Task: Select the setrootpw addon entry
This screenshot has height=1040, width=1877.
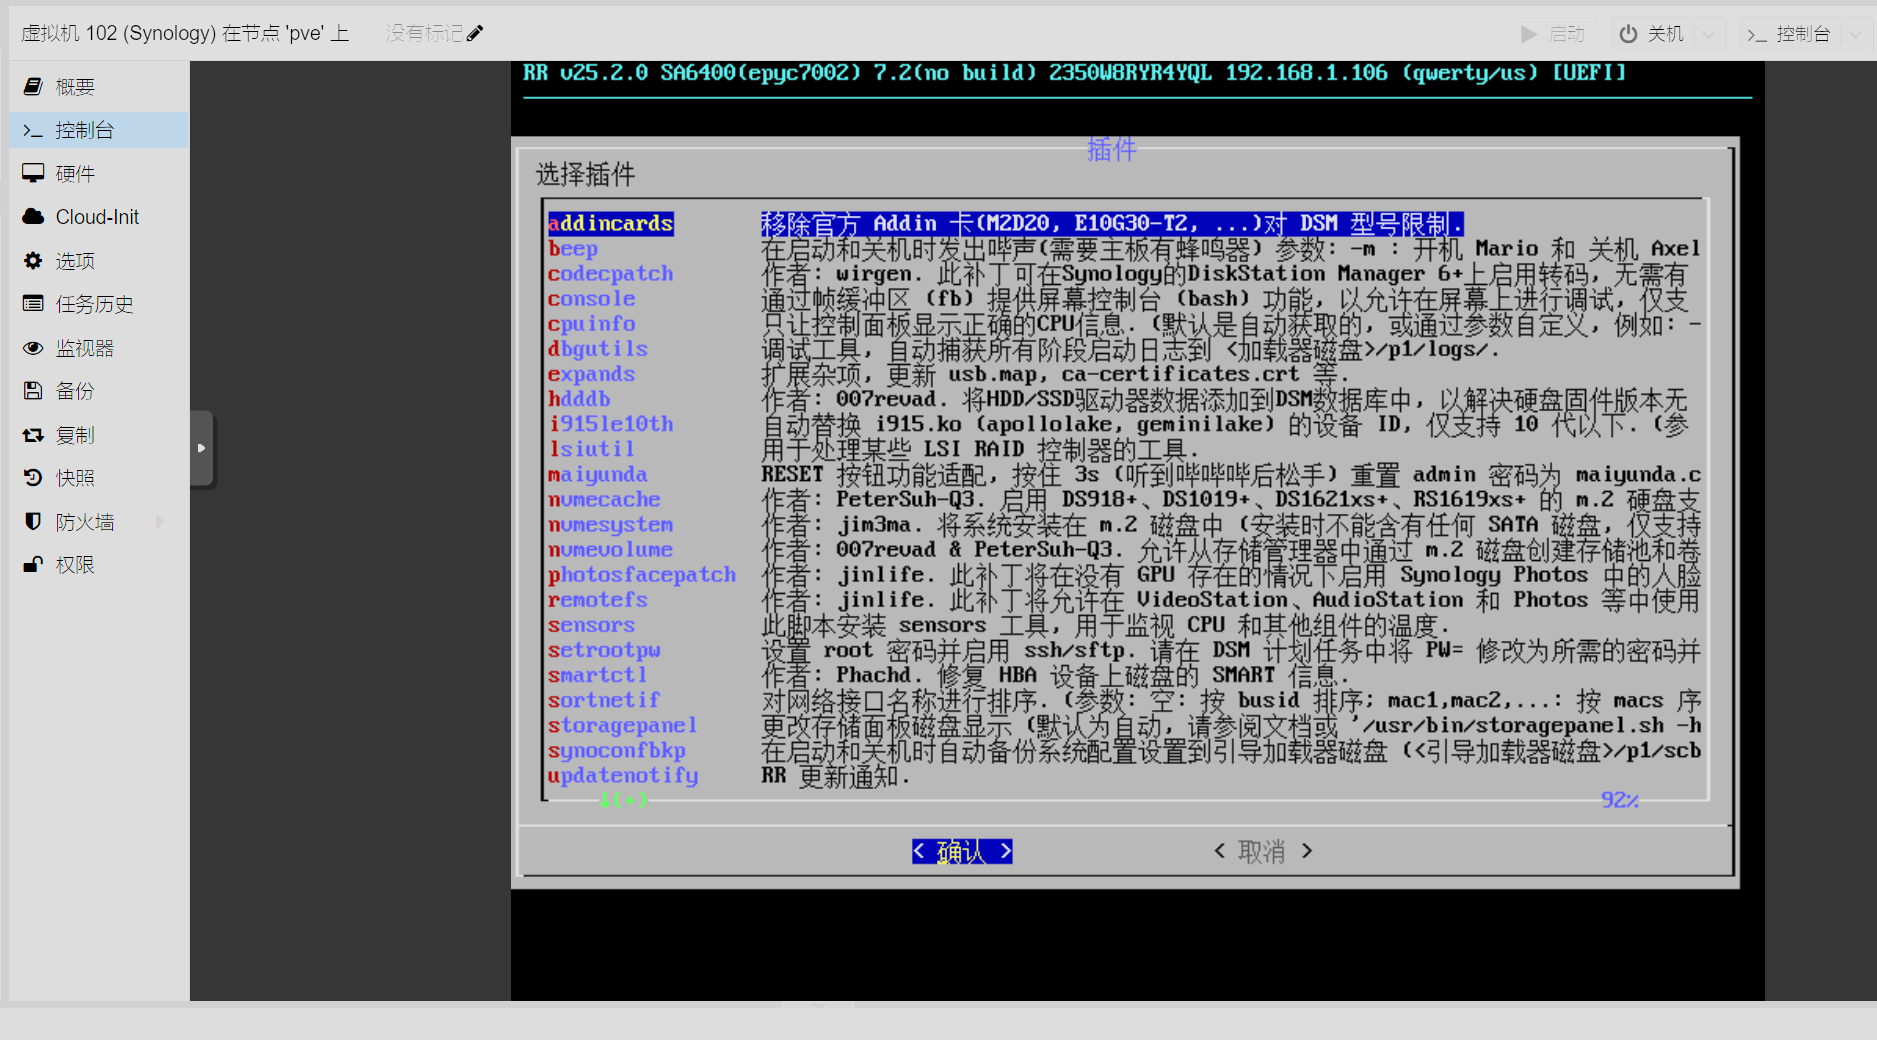Action: [604, 650]
